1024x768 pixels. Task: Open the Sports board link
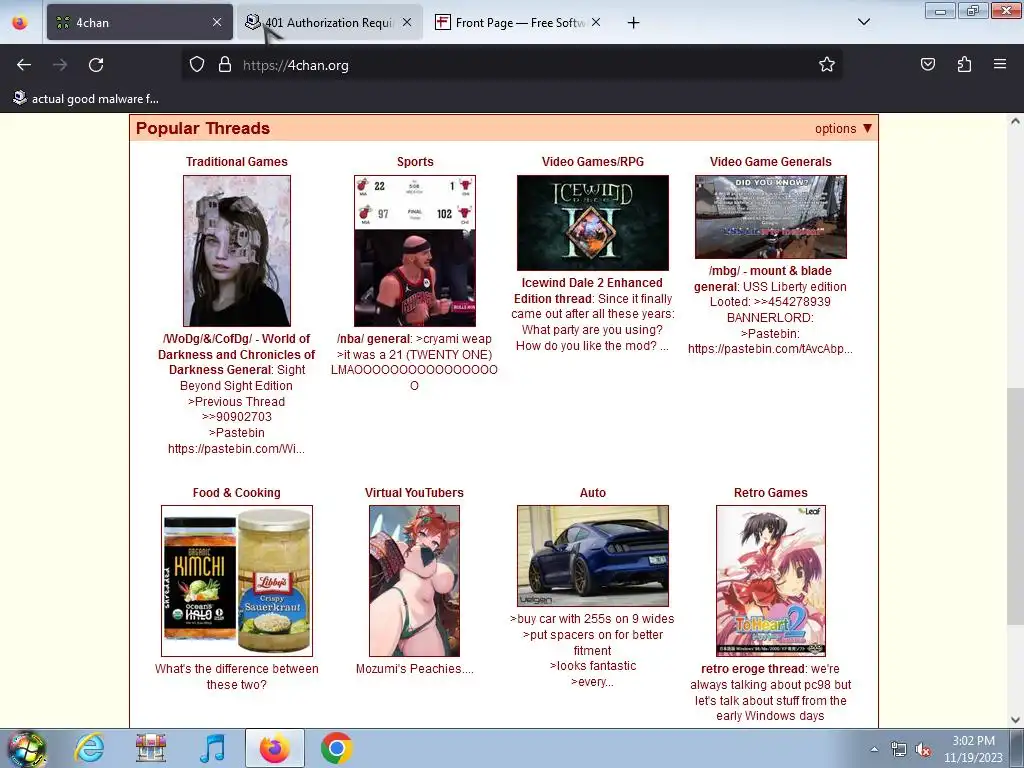(415, 161)
